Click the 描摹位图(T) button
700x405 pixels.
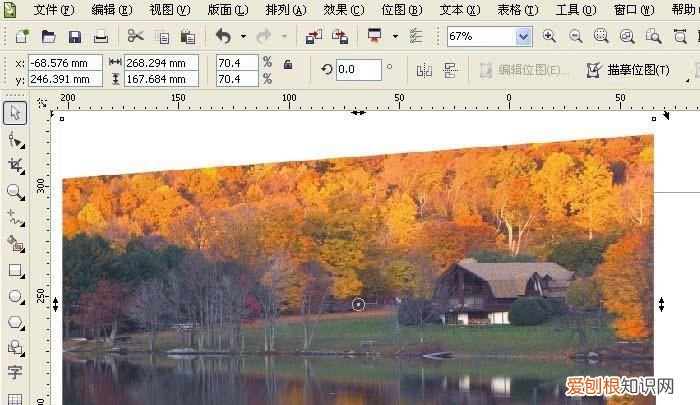pos(627,70)
